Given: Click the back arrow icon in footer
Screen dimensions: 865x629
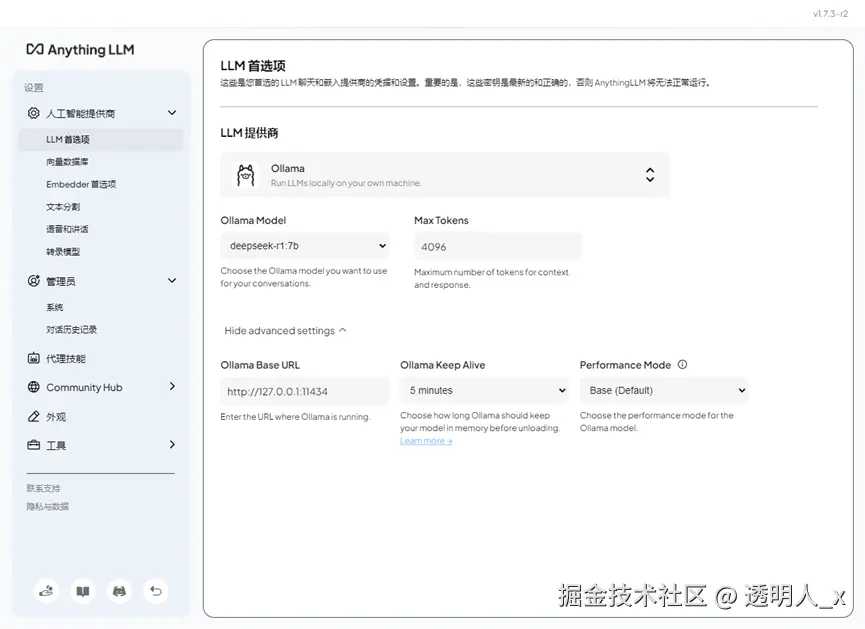Looking at the screenshot, I should (156, 591).
